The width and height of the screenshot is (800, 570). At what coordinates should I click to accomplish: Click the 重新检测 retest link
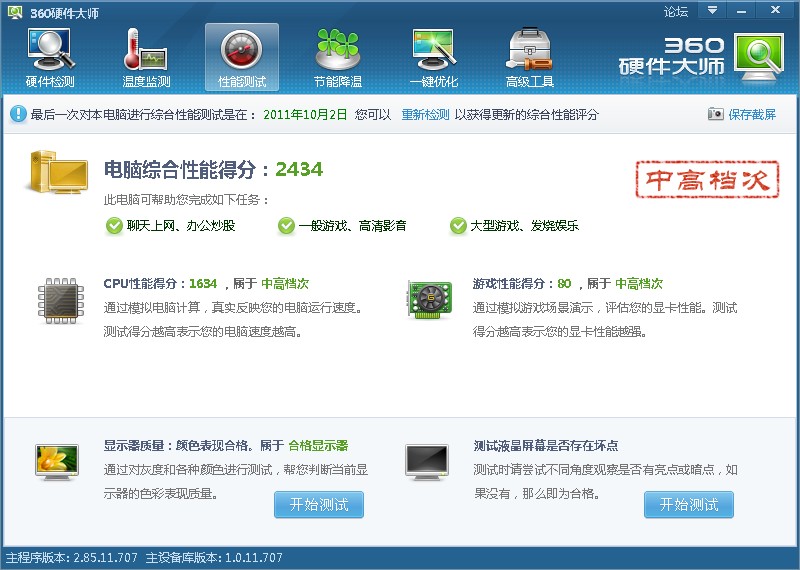[x=425, y=115]
